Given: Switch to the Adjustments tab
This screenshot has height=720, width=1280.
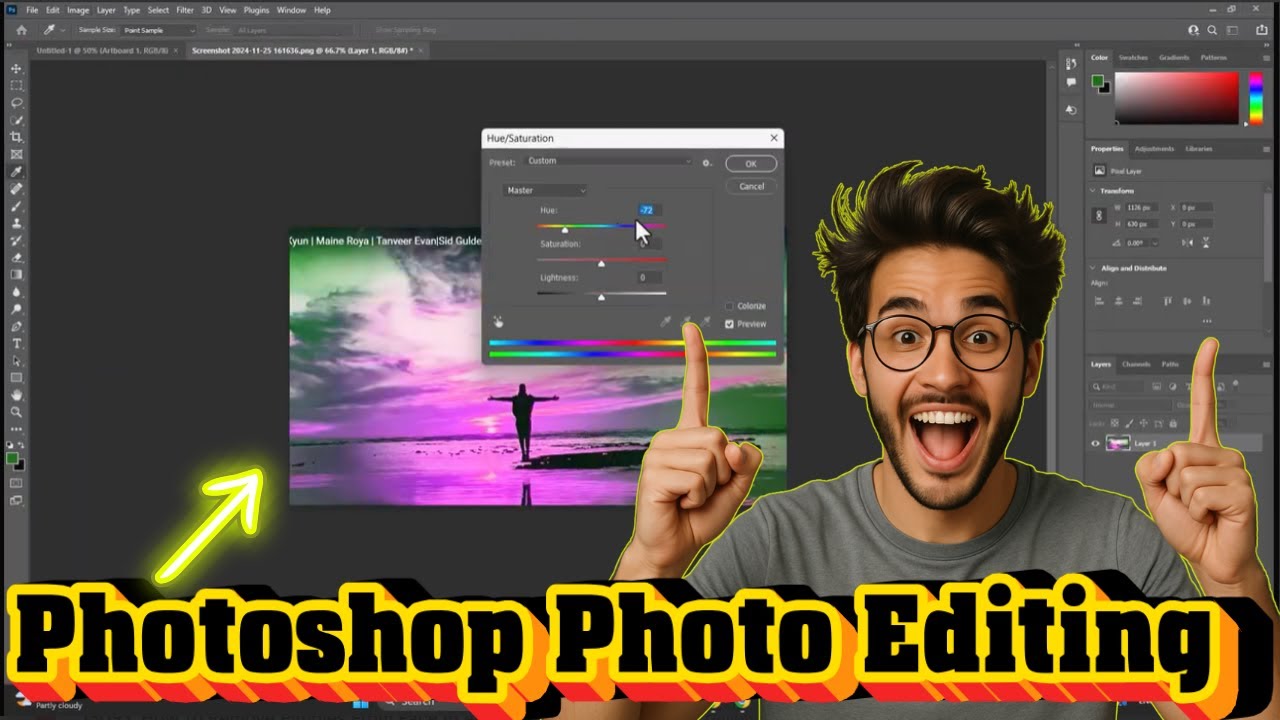Looking at the screenshot, I should click(1154, 149).
